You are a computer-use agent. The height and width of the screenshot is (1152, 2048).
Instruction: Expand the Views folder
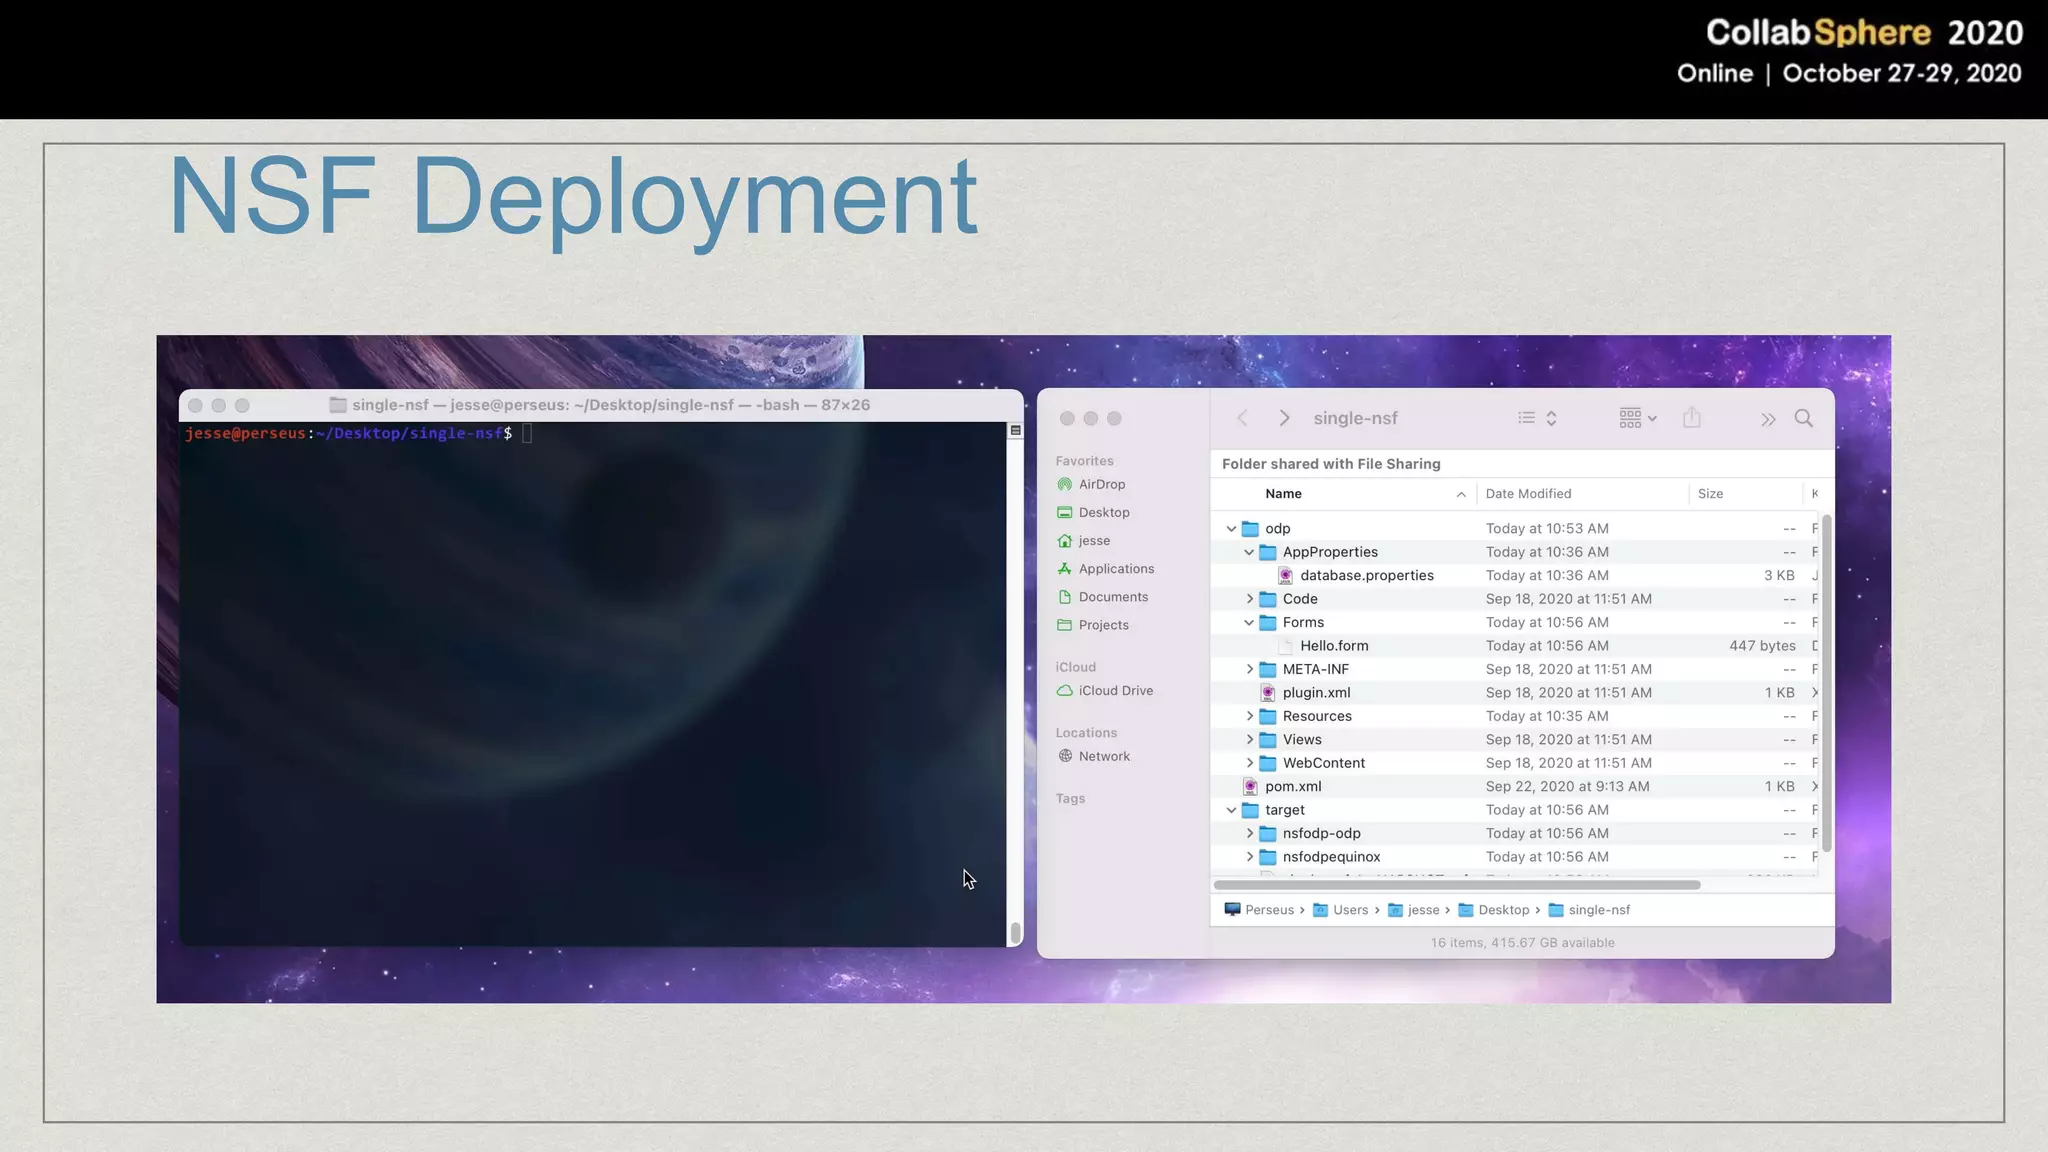(1249, 739)
